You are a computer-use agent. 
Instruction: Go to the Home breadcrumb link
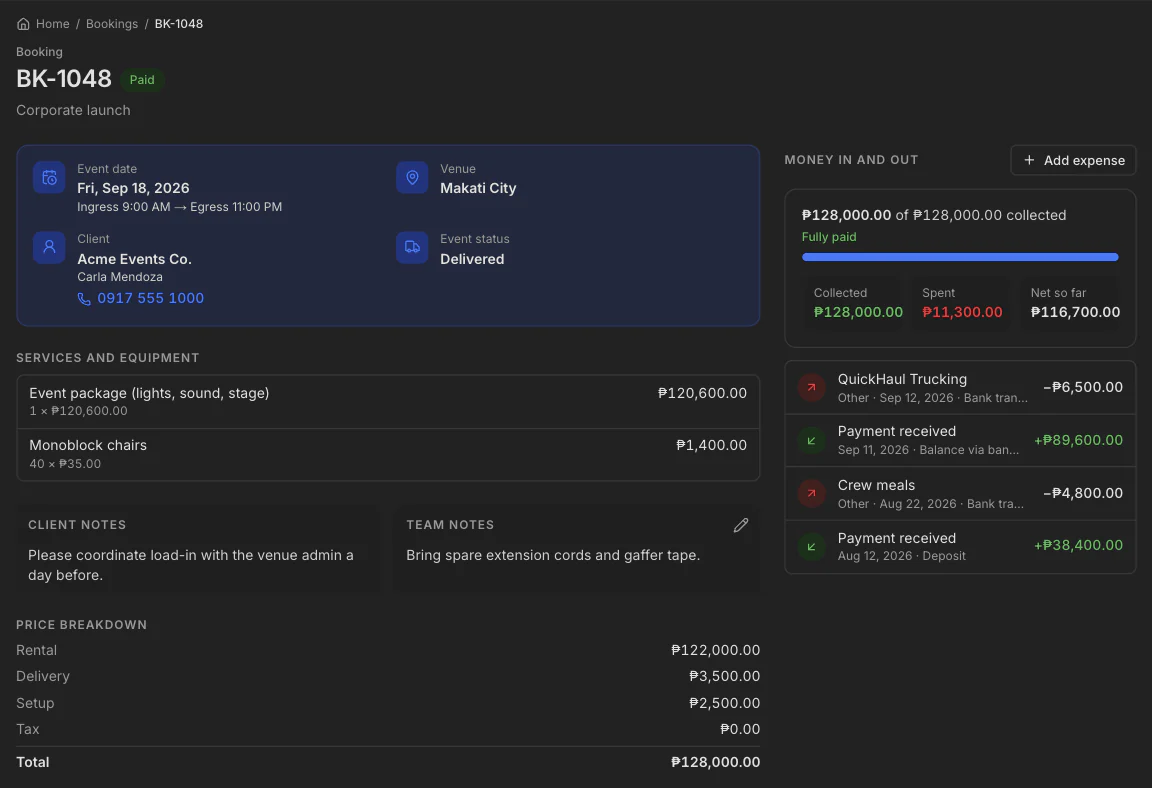click(x=53, y=24)
